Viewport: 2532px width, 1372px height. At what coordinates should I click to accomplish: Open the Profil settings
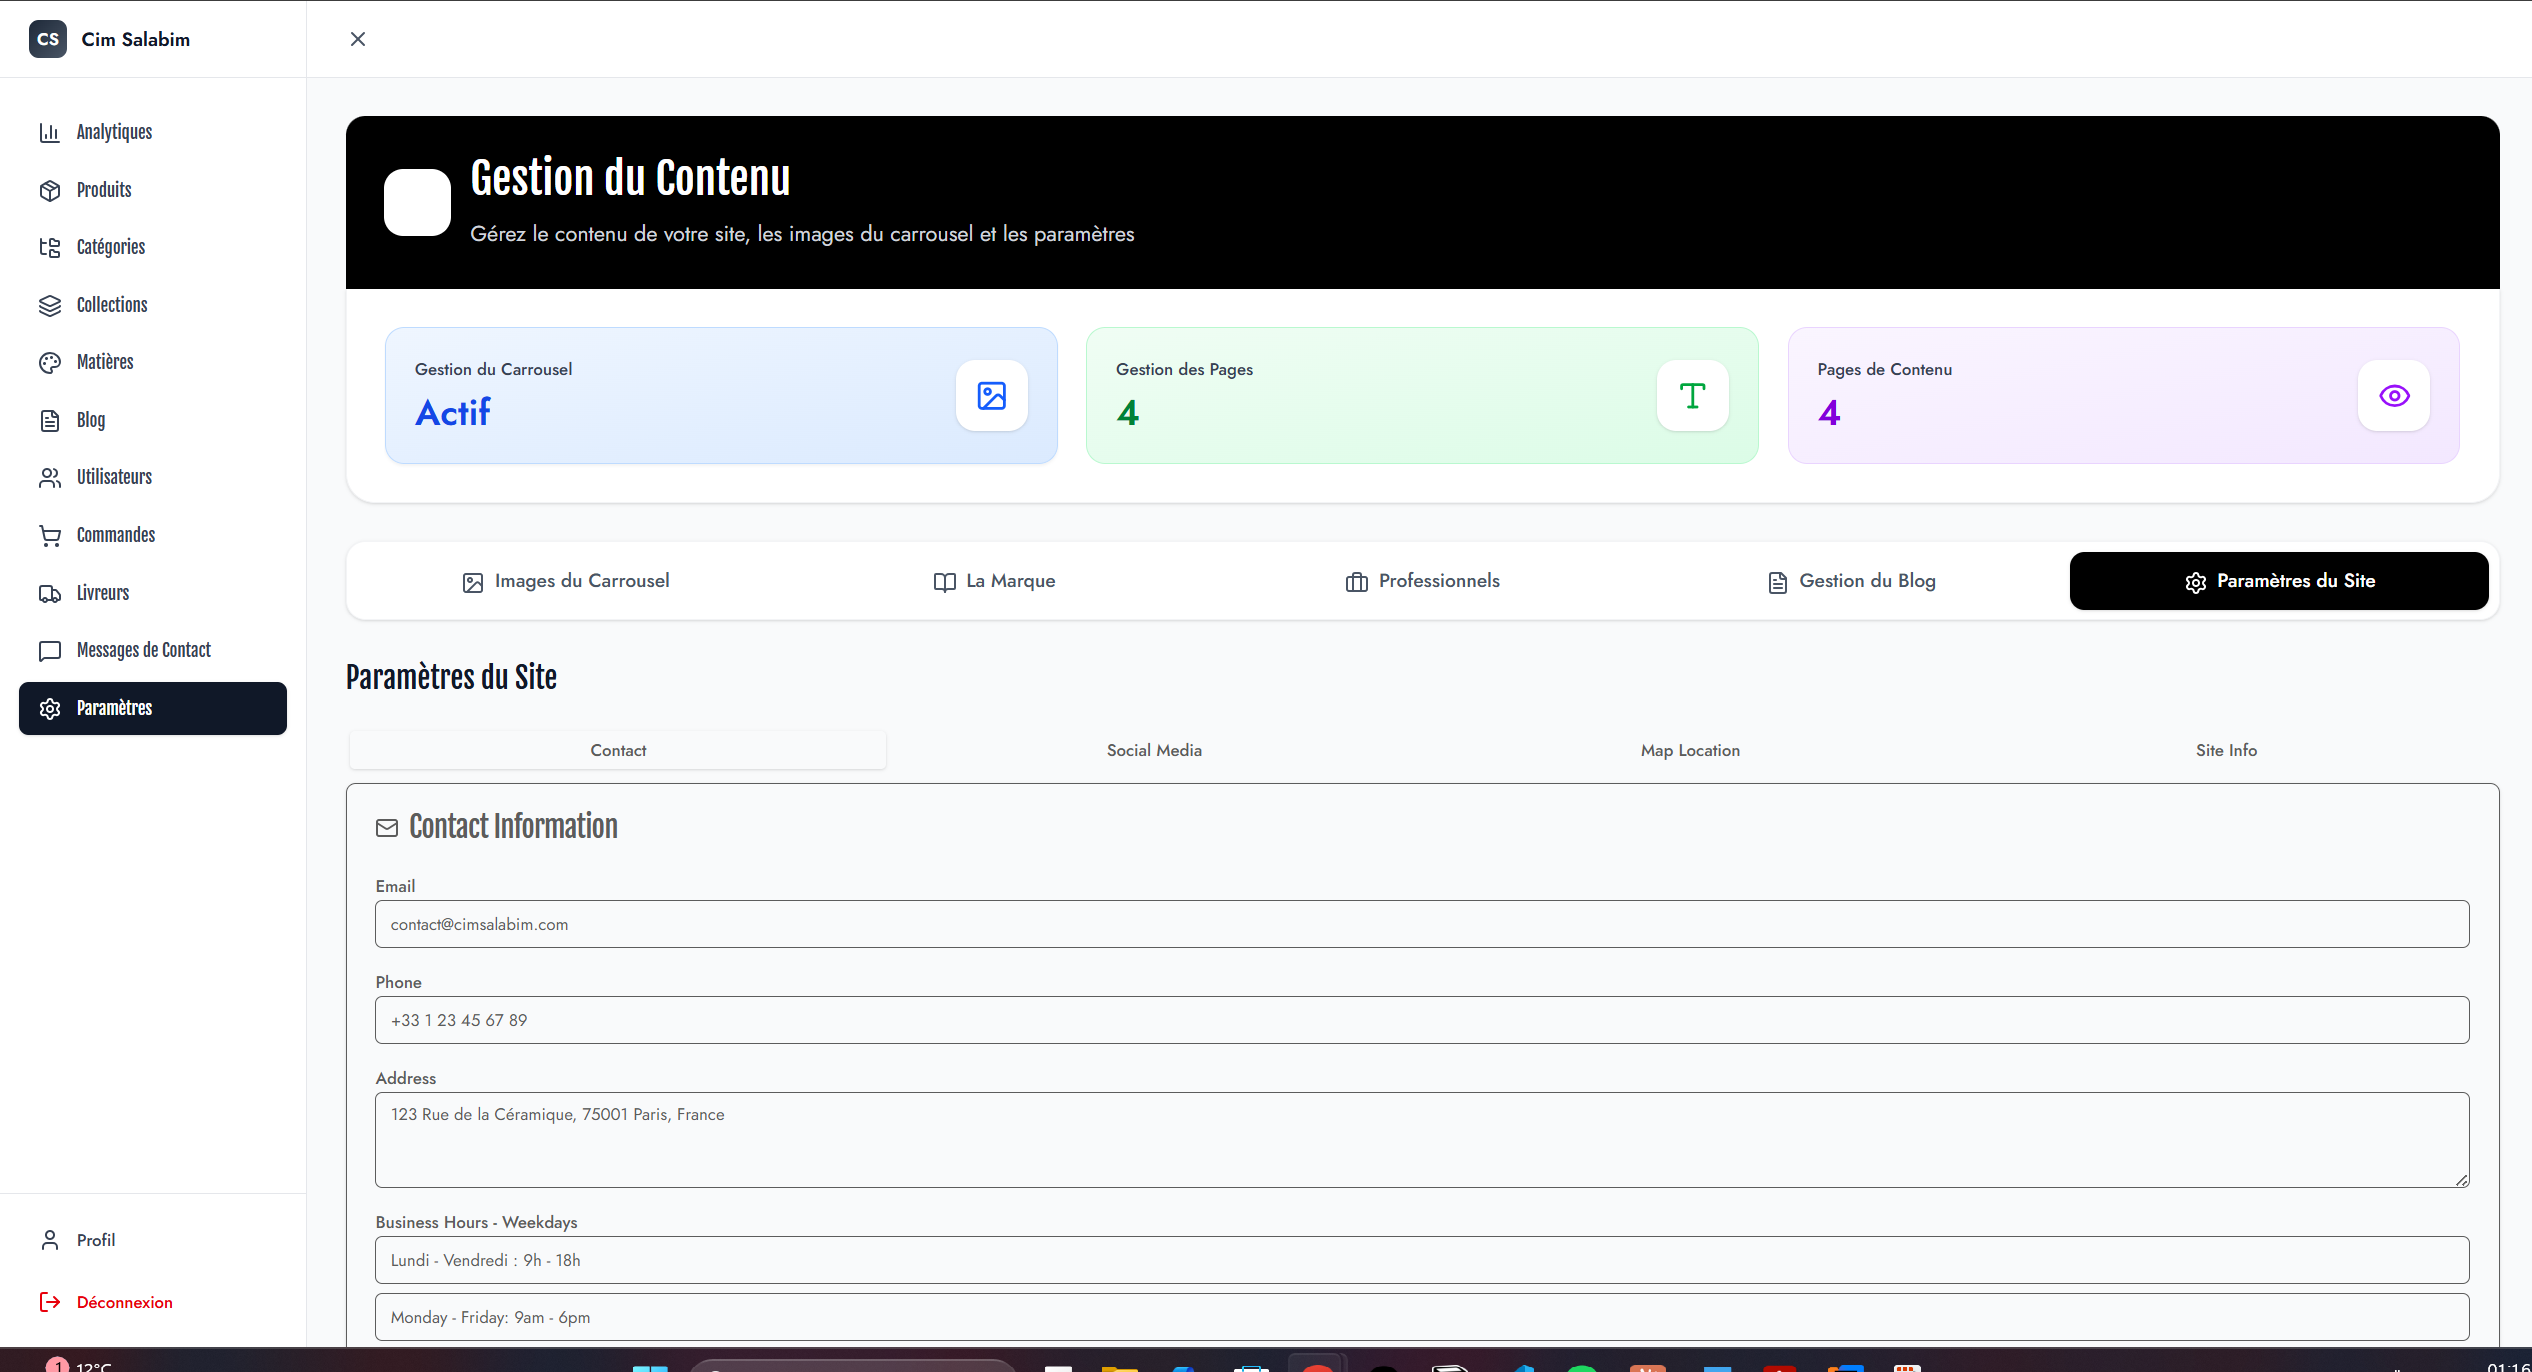97,1240
